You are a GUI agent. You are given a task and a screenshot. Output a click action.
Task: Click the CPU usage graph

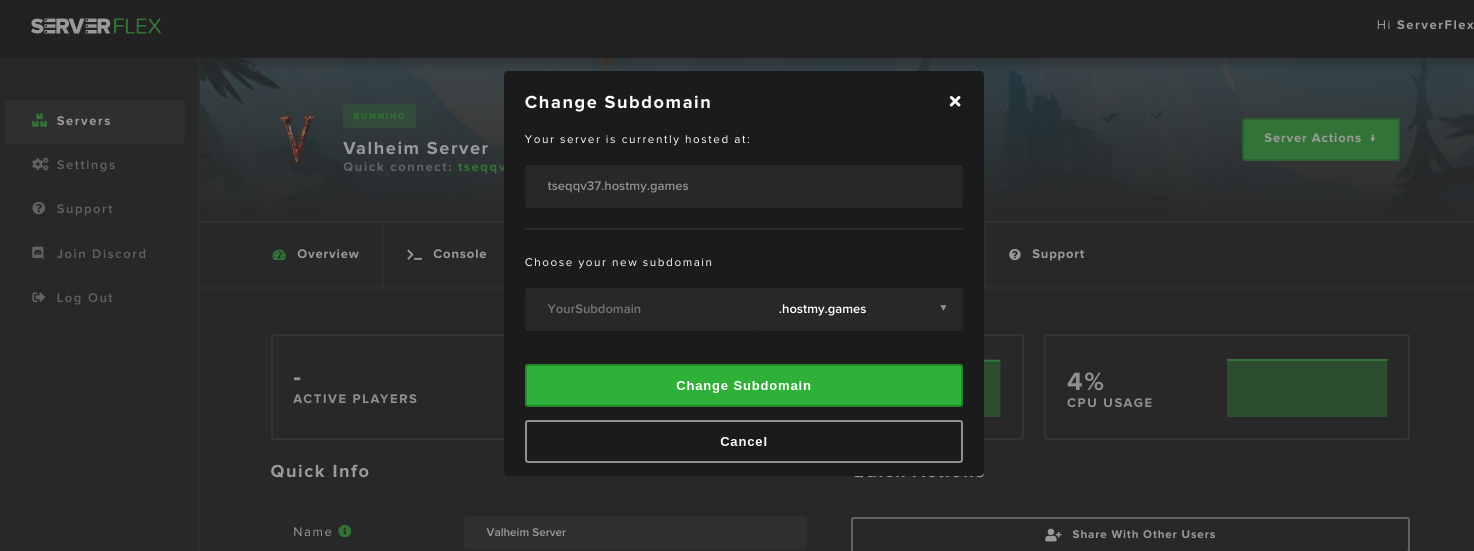(x=1307, y=388)
